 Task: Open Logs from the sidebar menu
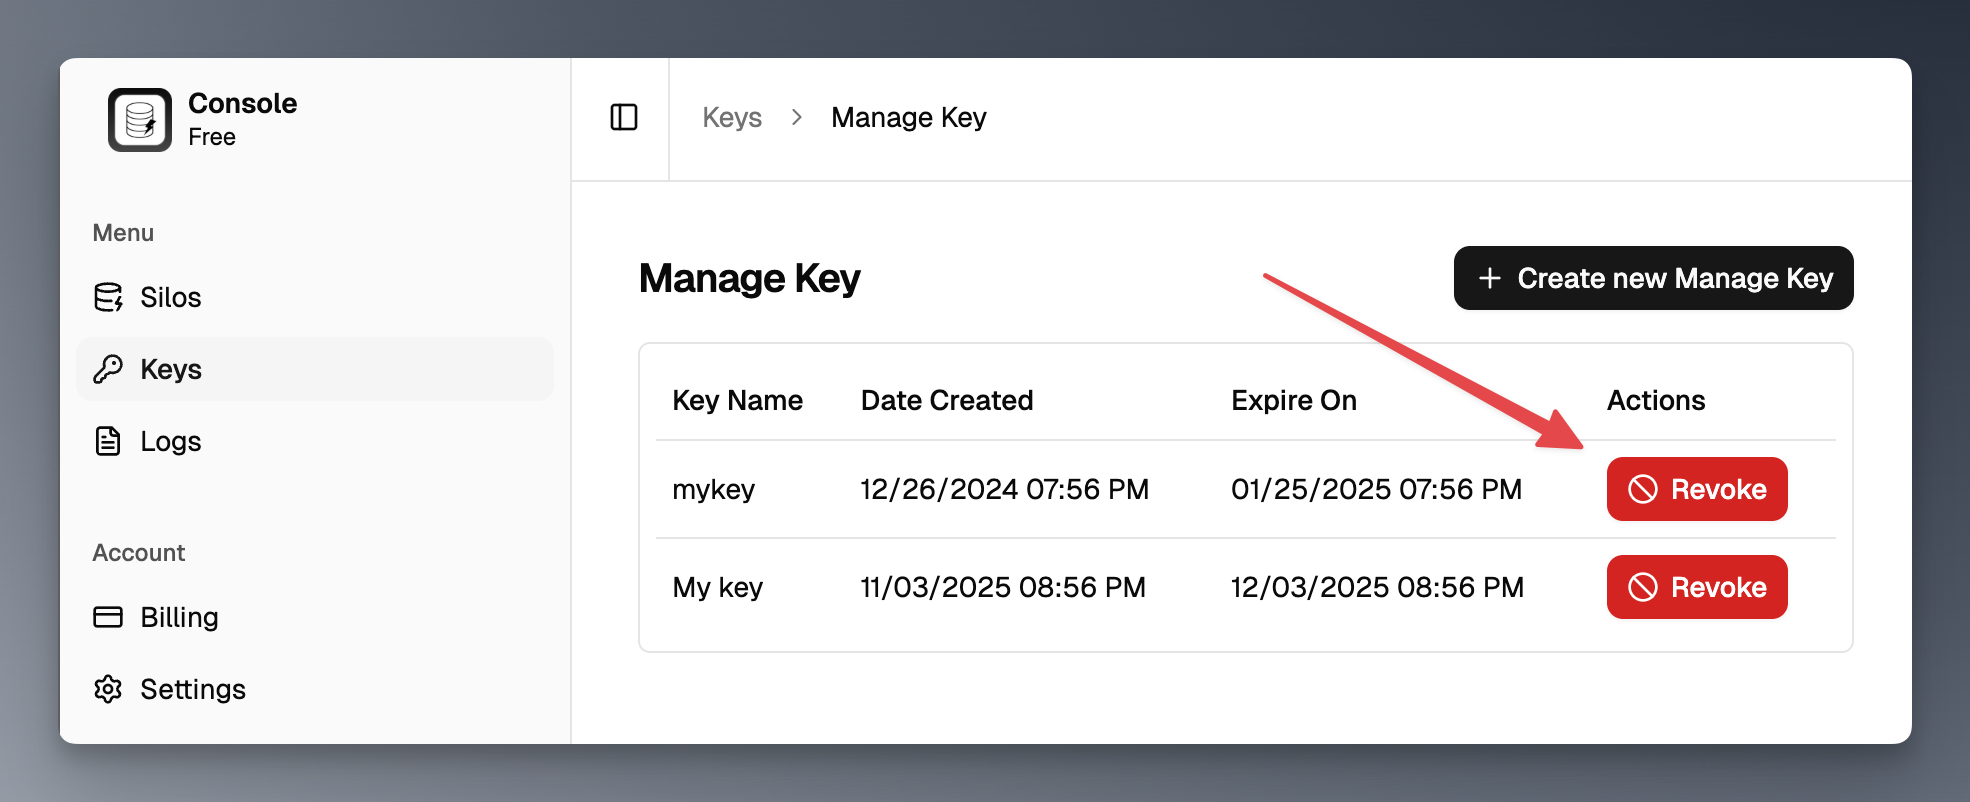[314, 441]
